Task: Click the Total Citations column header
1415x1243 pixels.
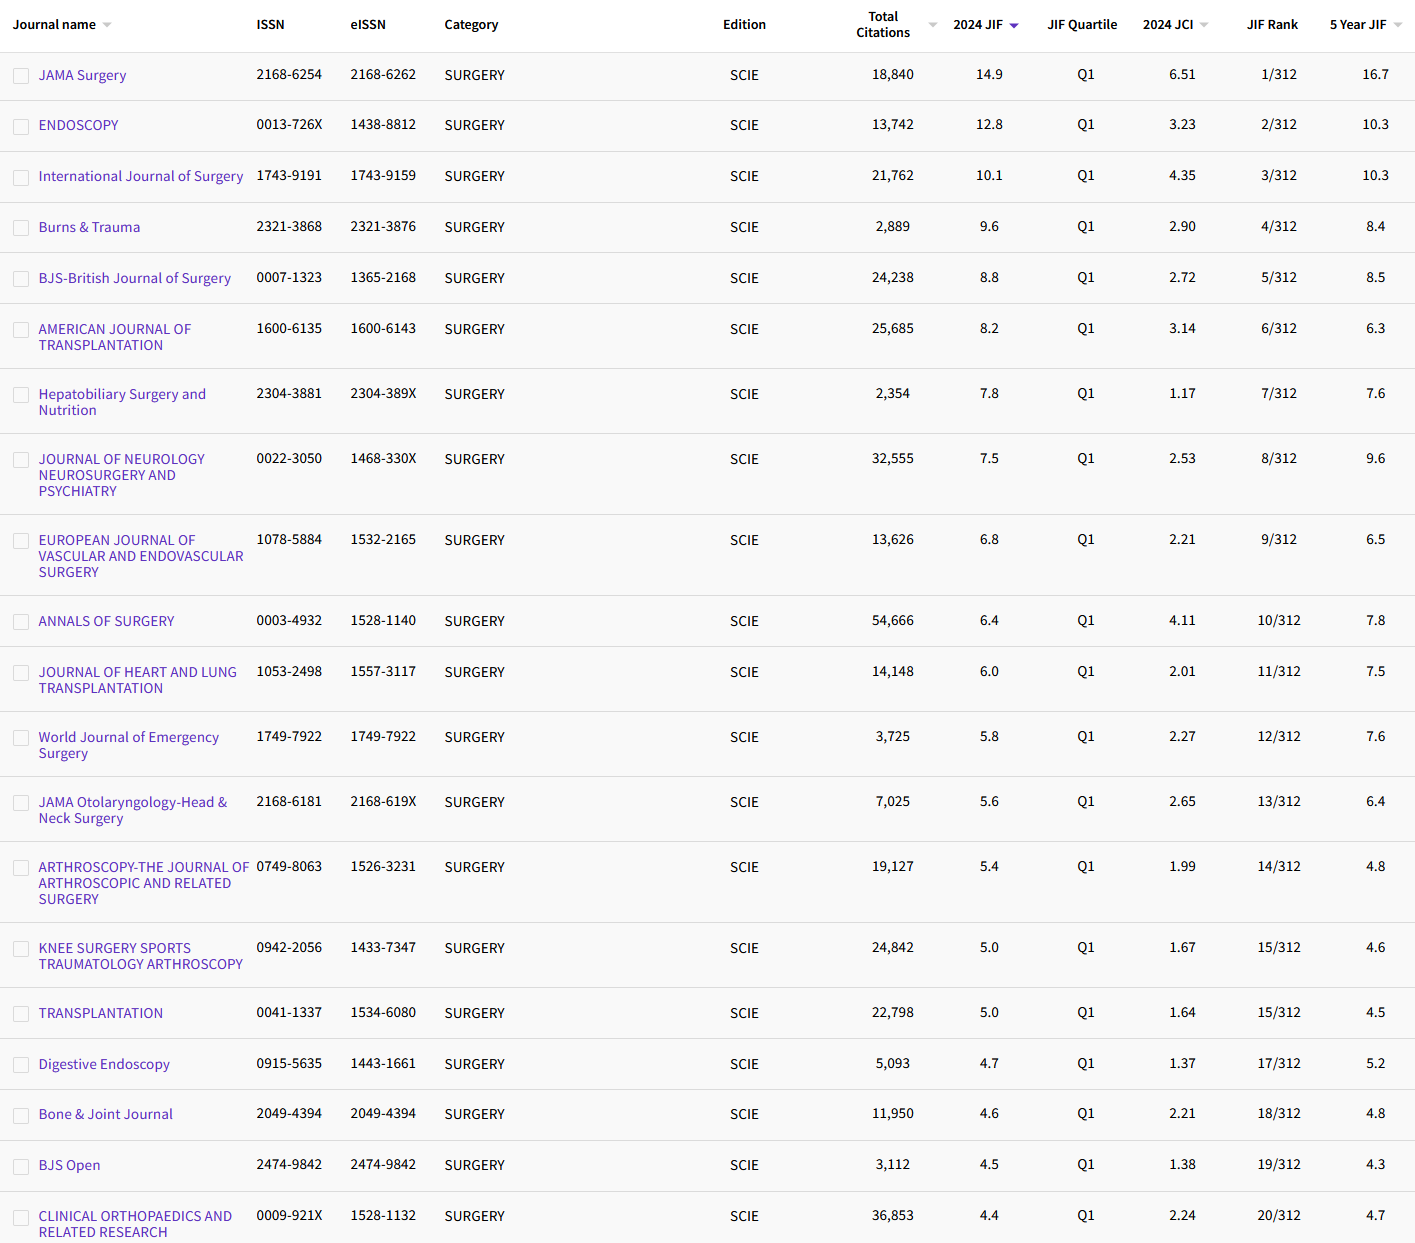Action: tap(883, 24)
